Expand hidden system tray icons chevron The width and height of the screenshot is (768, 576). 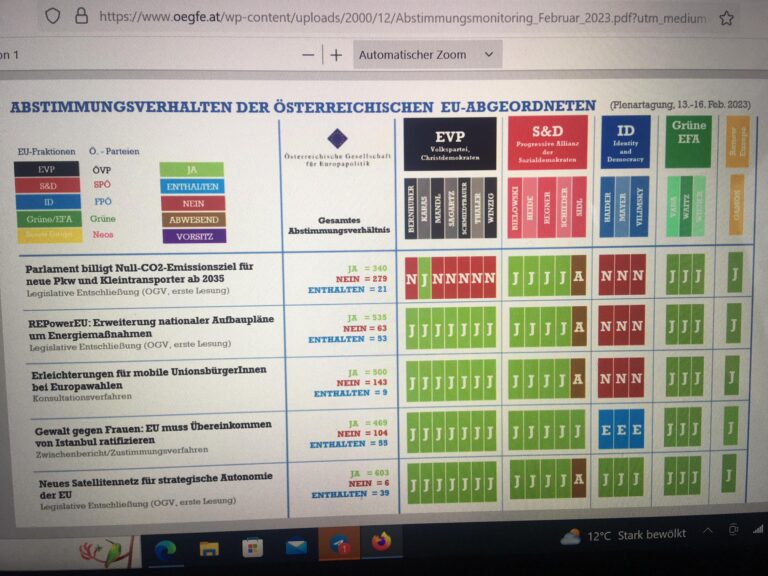pyautogui.click(x=708, y=532)
